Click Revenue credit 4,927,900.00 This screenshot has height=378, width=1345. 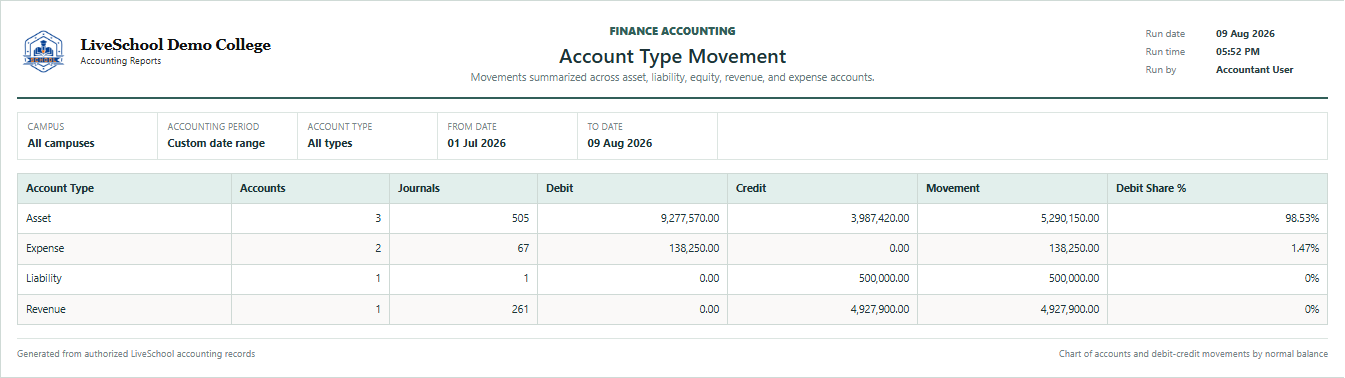tap(880, 310)
